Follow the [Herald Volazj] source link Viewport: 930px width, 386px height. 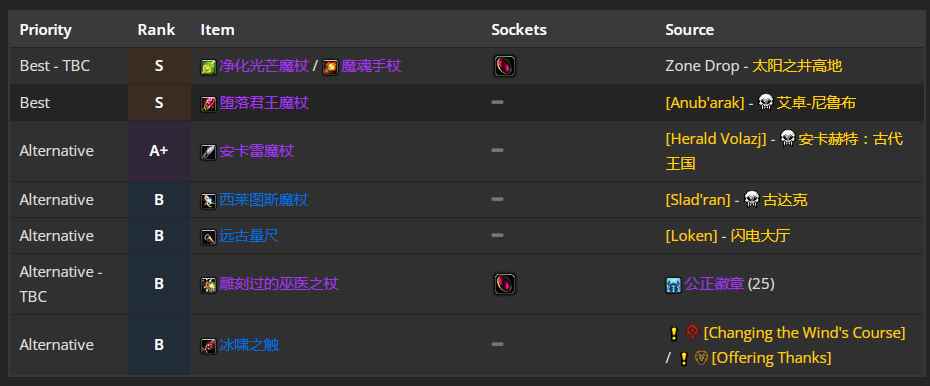click(716, 139)
